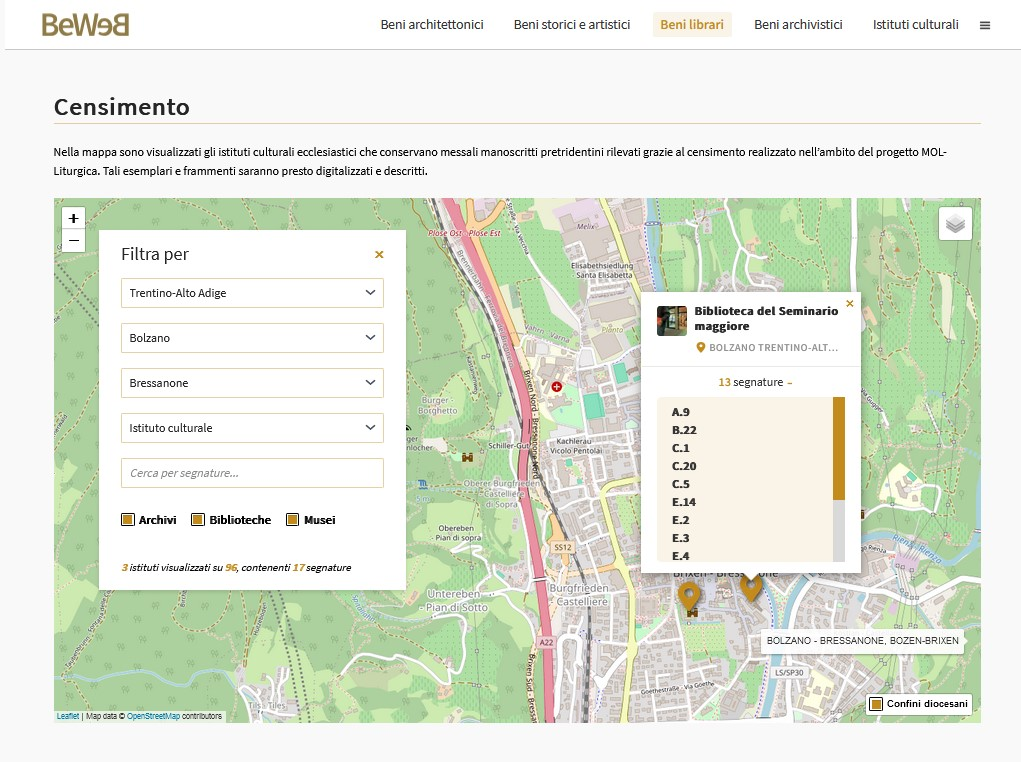Open the map layers control

point(955,224)
